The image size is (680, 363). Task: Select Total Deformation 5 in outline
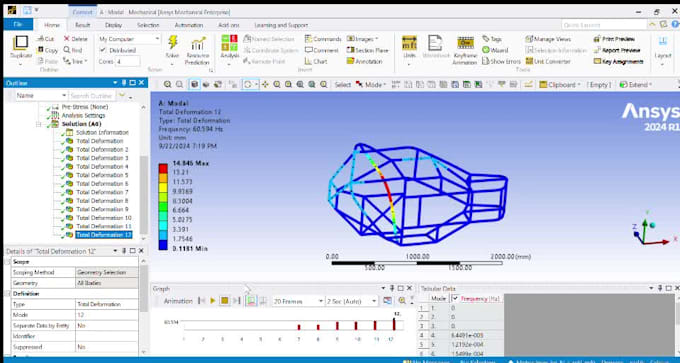tap(102, 175)
